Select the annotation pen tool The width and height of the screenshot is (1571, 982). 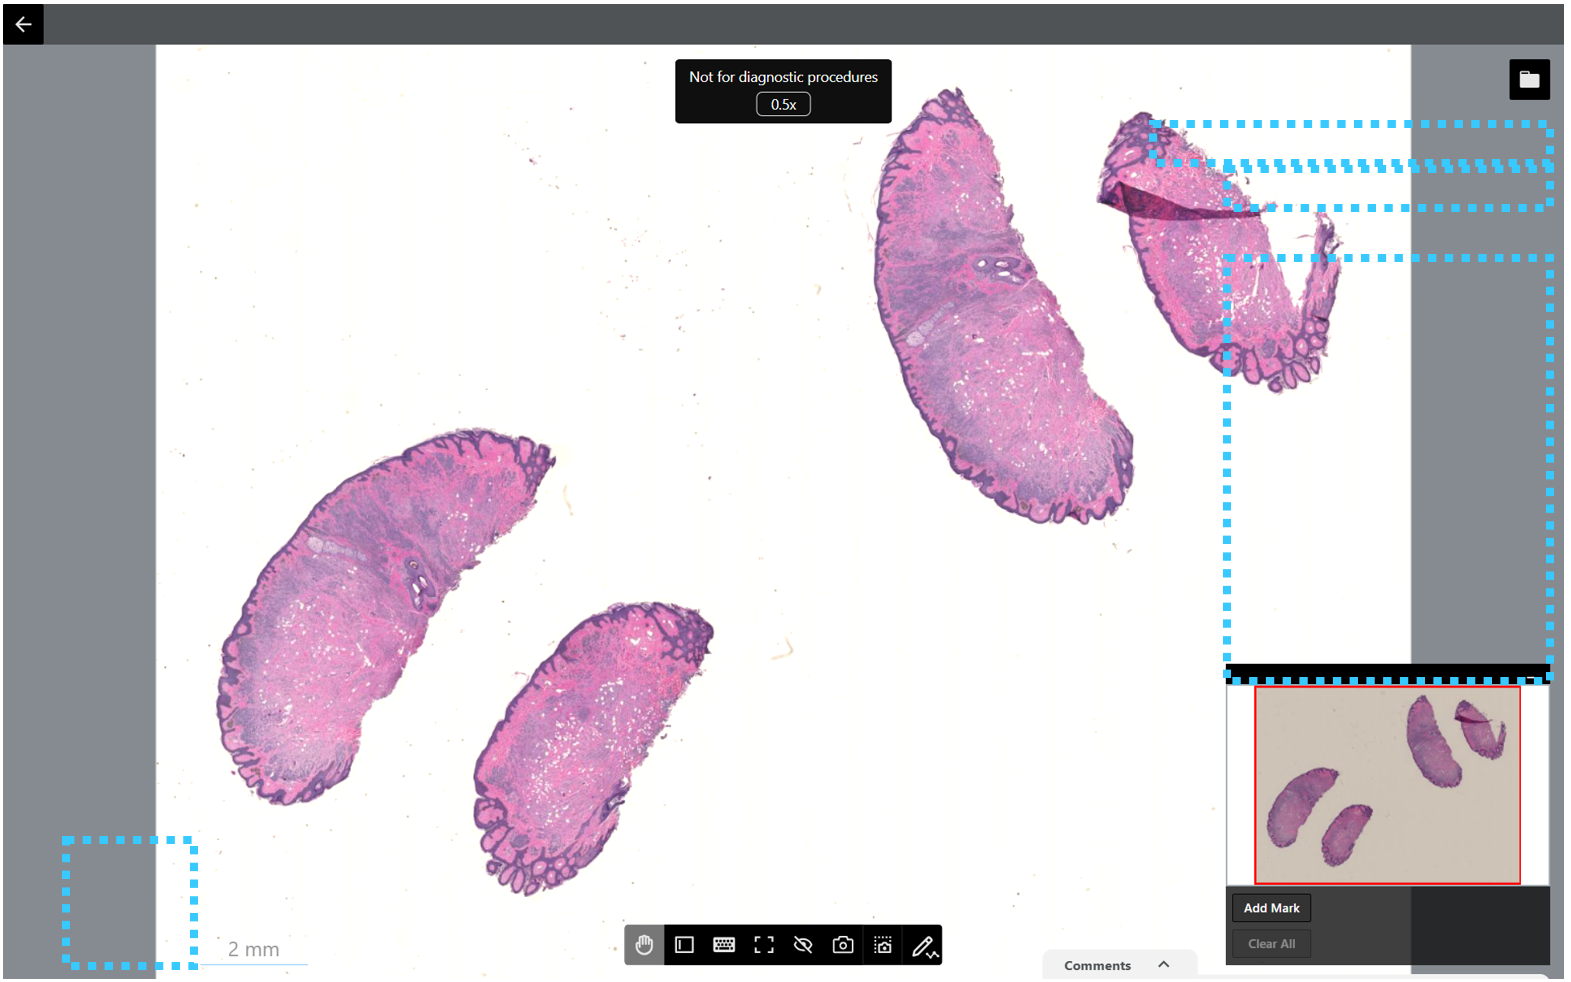coord(923,945)
